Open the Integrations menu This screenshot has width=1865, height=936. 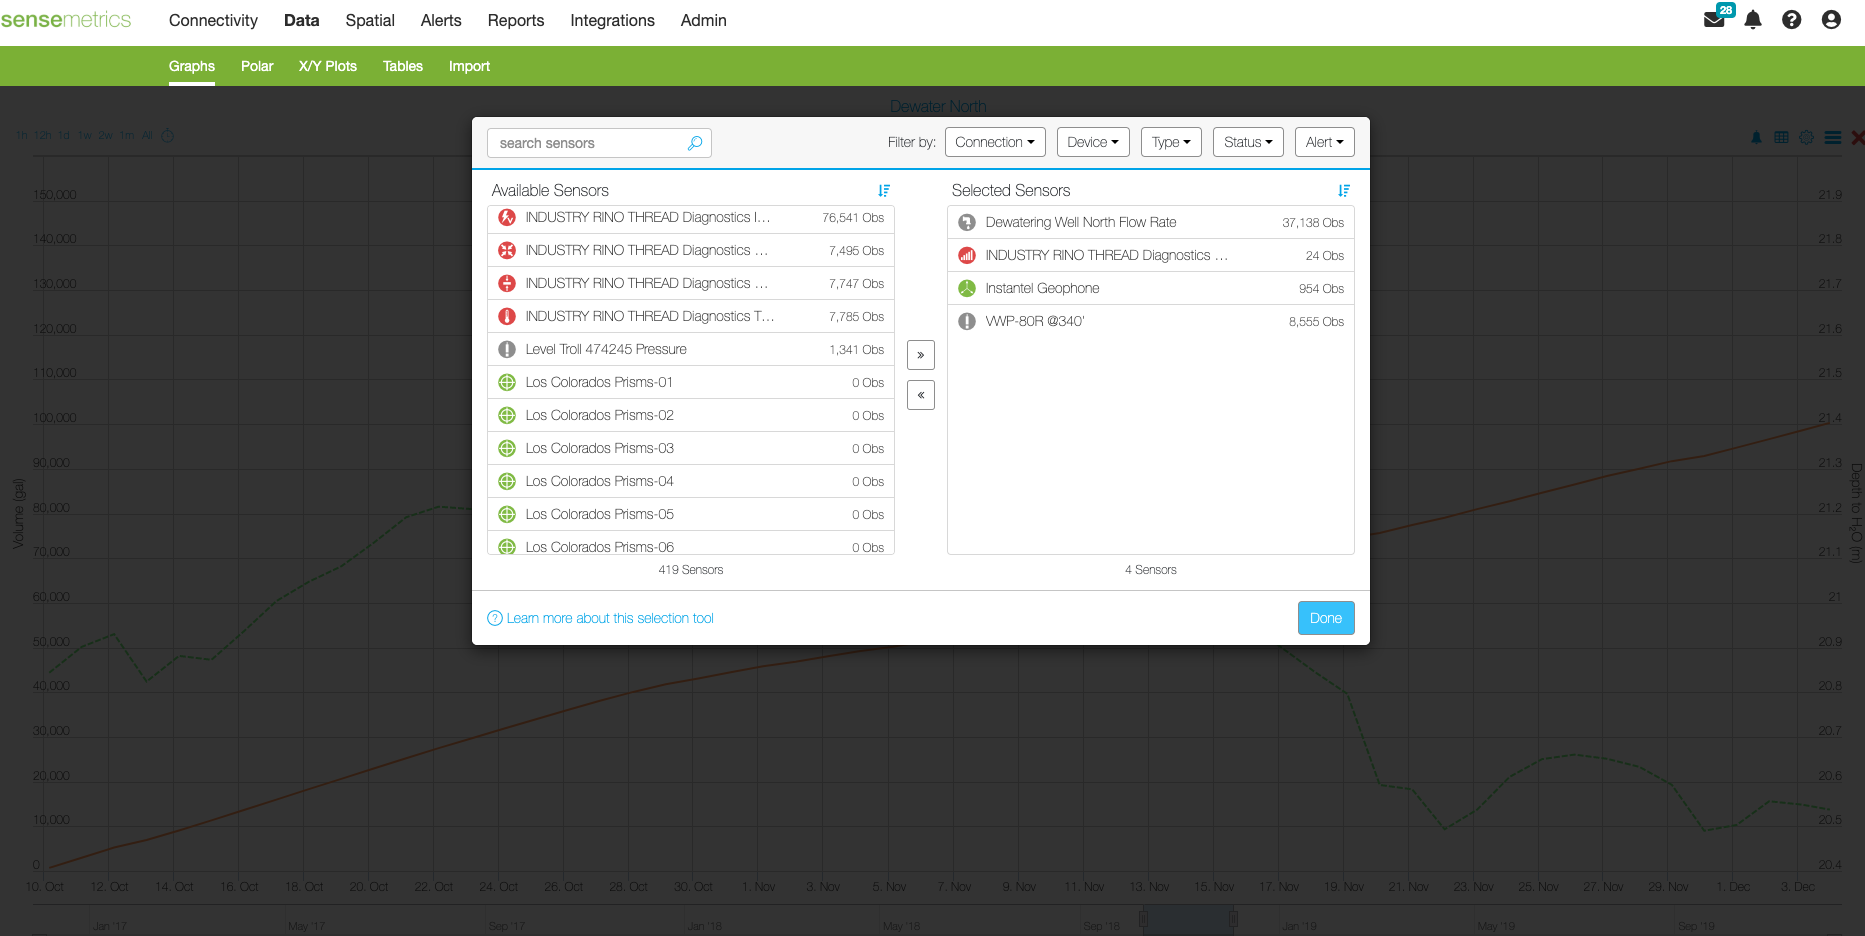coord(612,20)
